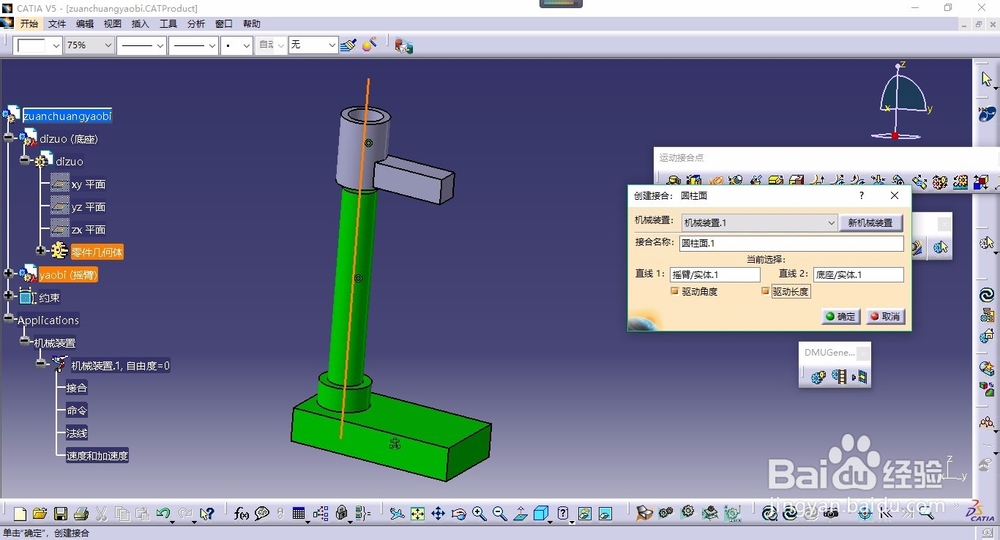Screen dimensions: 1000x540
Task: Click the 直线 1 selection field
Action: click(715, 274)
